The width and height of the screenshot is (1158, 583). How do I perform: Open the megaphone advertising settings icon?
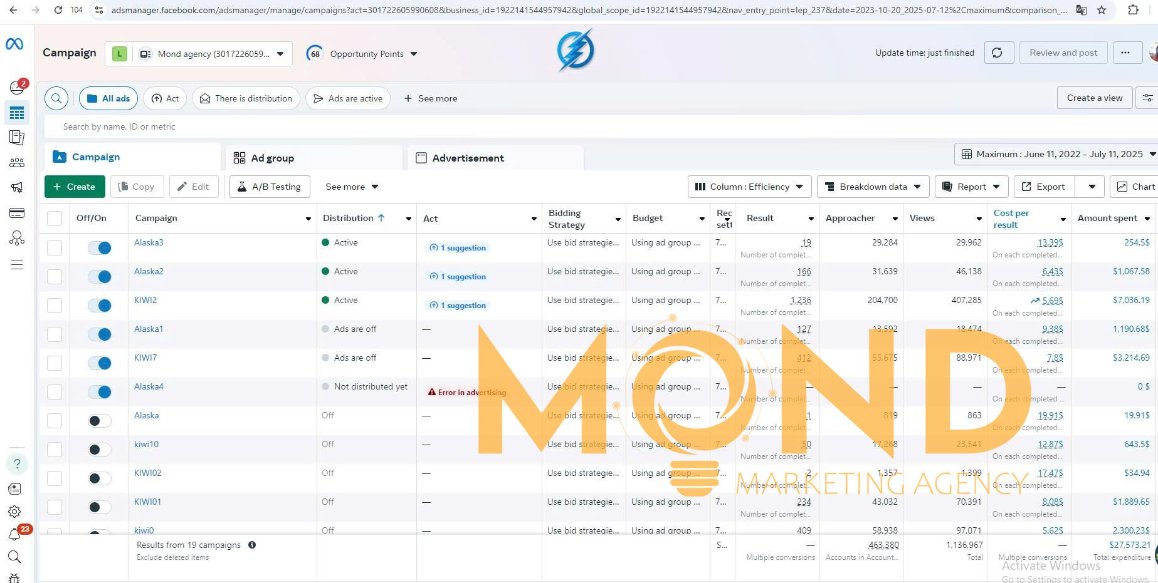[x=16, y=188]
